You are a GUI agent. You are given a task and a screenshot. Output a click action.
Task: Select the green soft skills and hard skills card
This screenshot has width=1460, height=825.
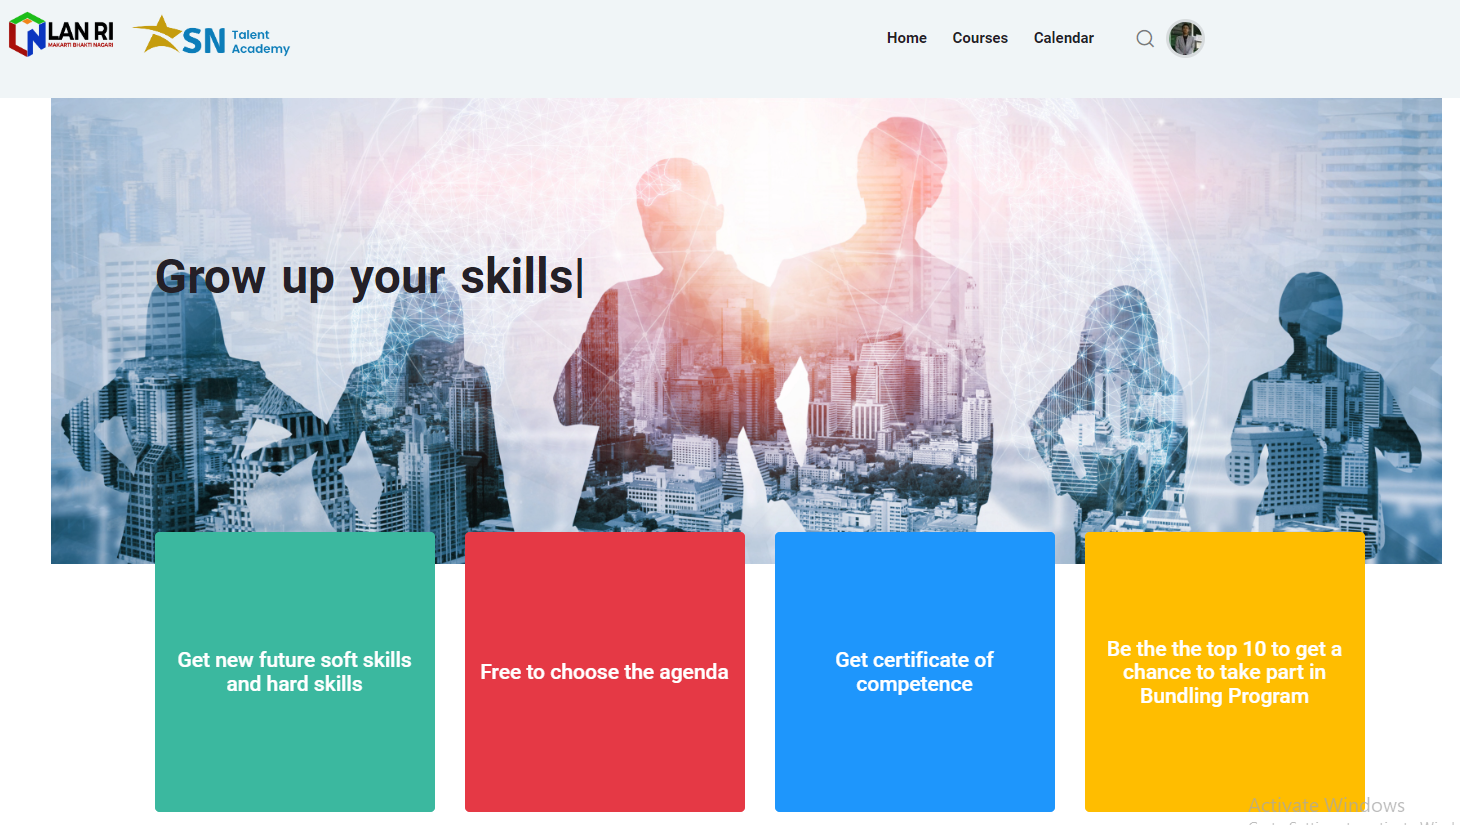tap(295, 672)
